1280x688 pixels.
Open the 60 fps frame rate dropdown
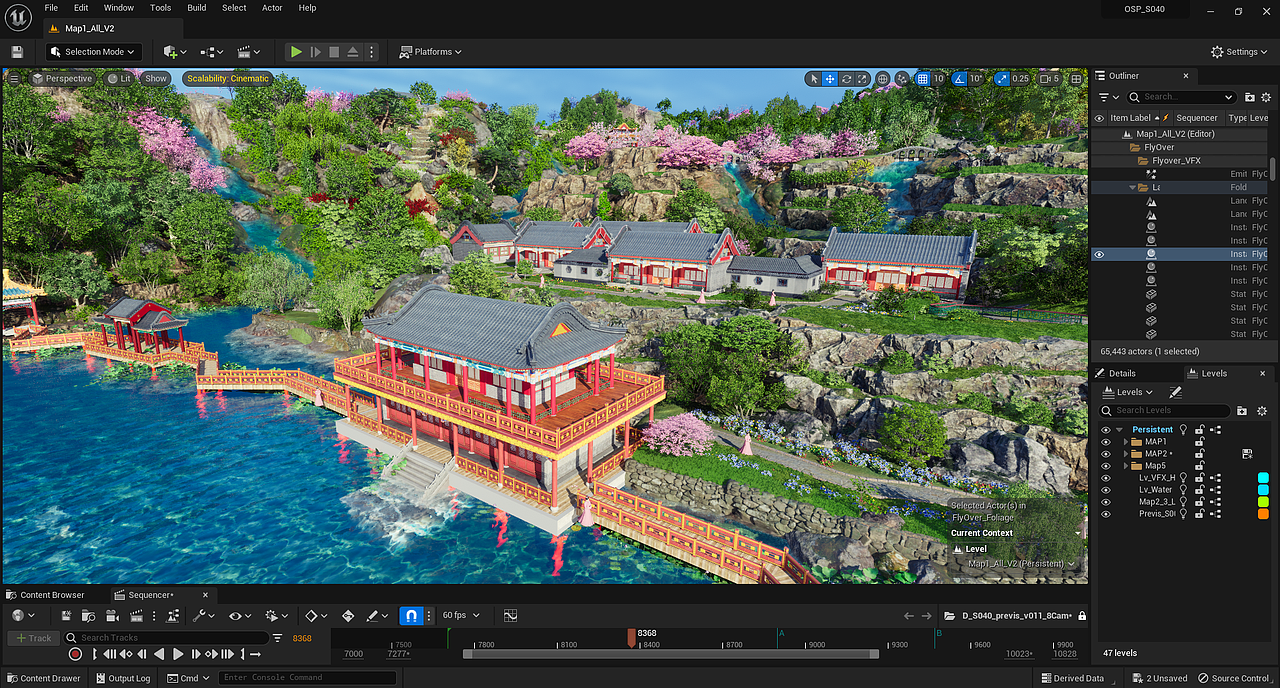pyautogui.click(x=460, y=616)
